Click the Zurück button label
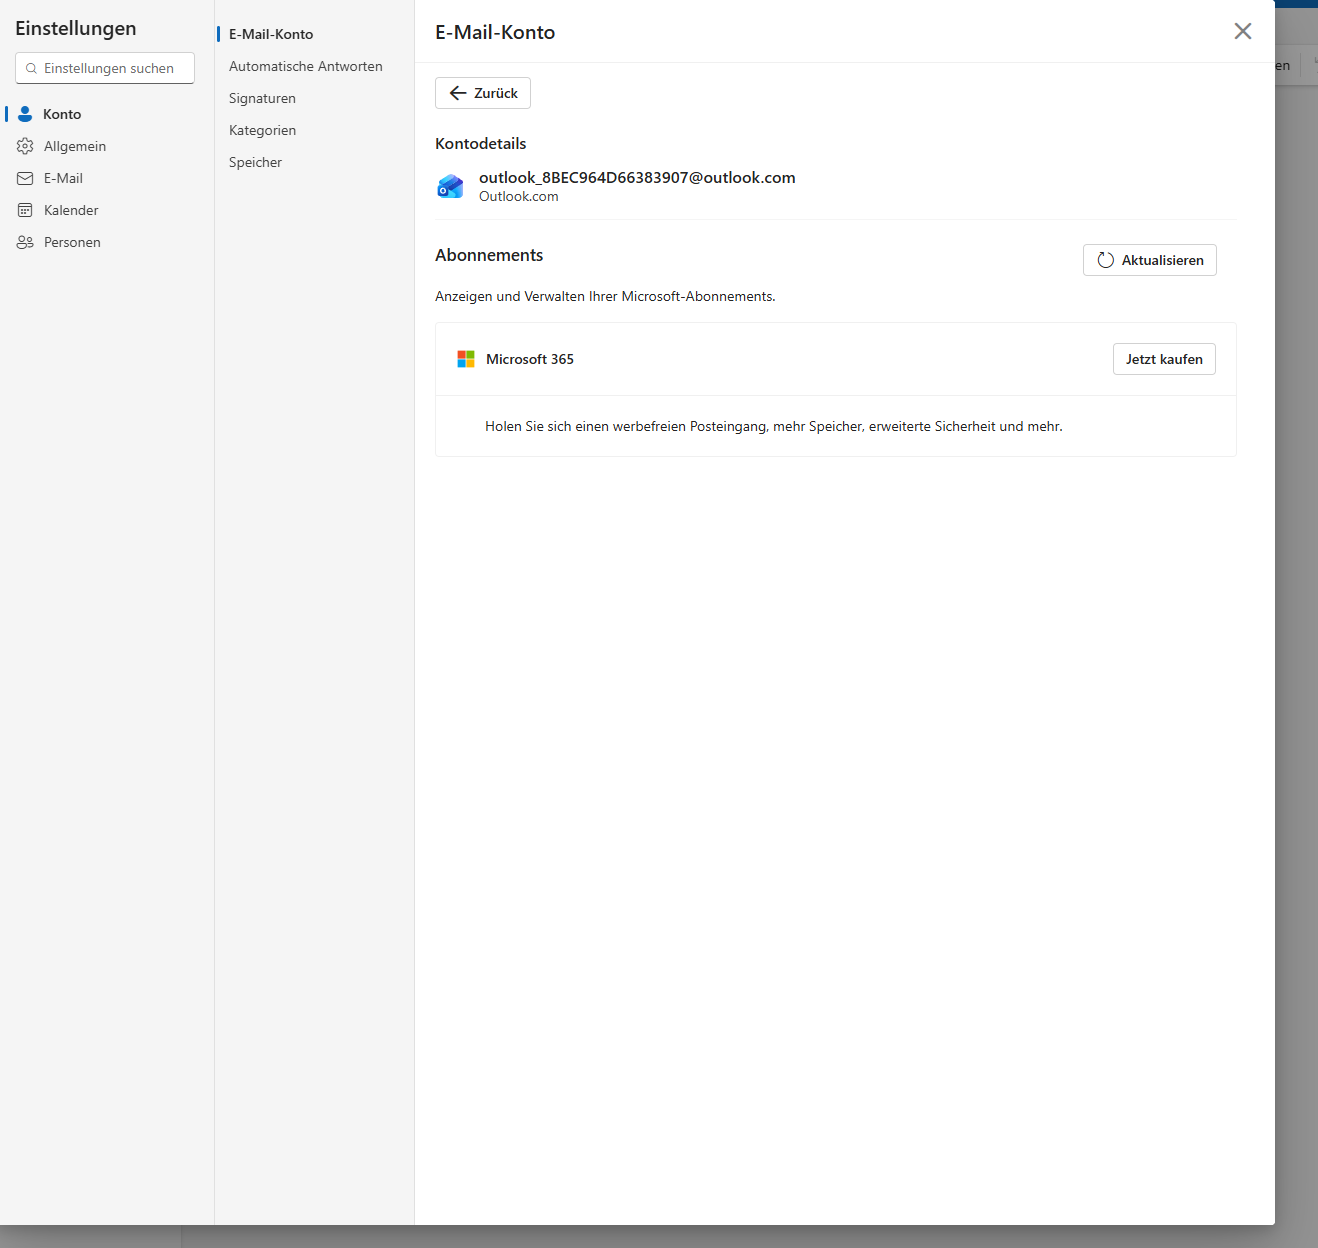1318x1248 pixels. [x=496, y=93]
